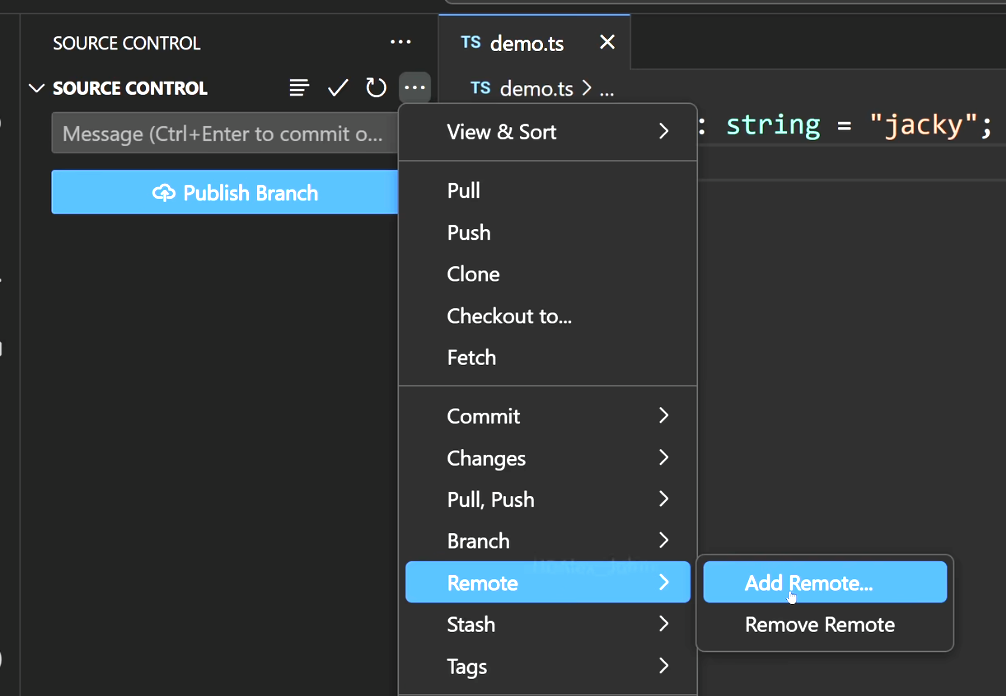Screen dimensions: 1006x696
Task: Open the Changes submenu
Action: click(x=547, y=458)
